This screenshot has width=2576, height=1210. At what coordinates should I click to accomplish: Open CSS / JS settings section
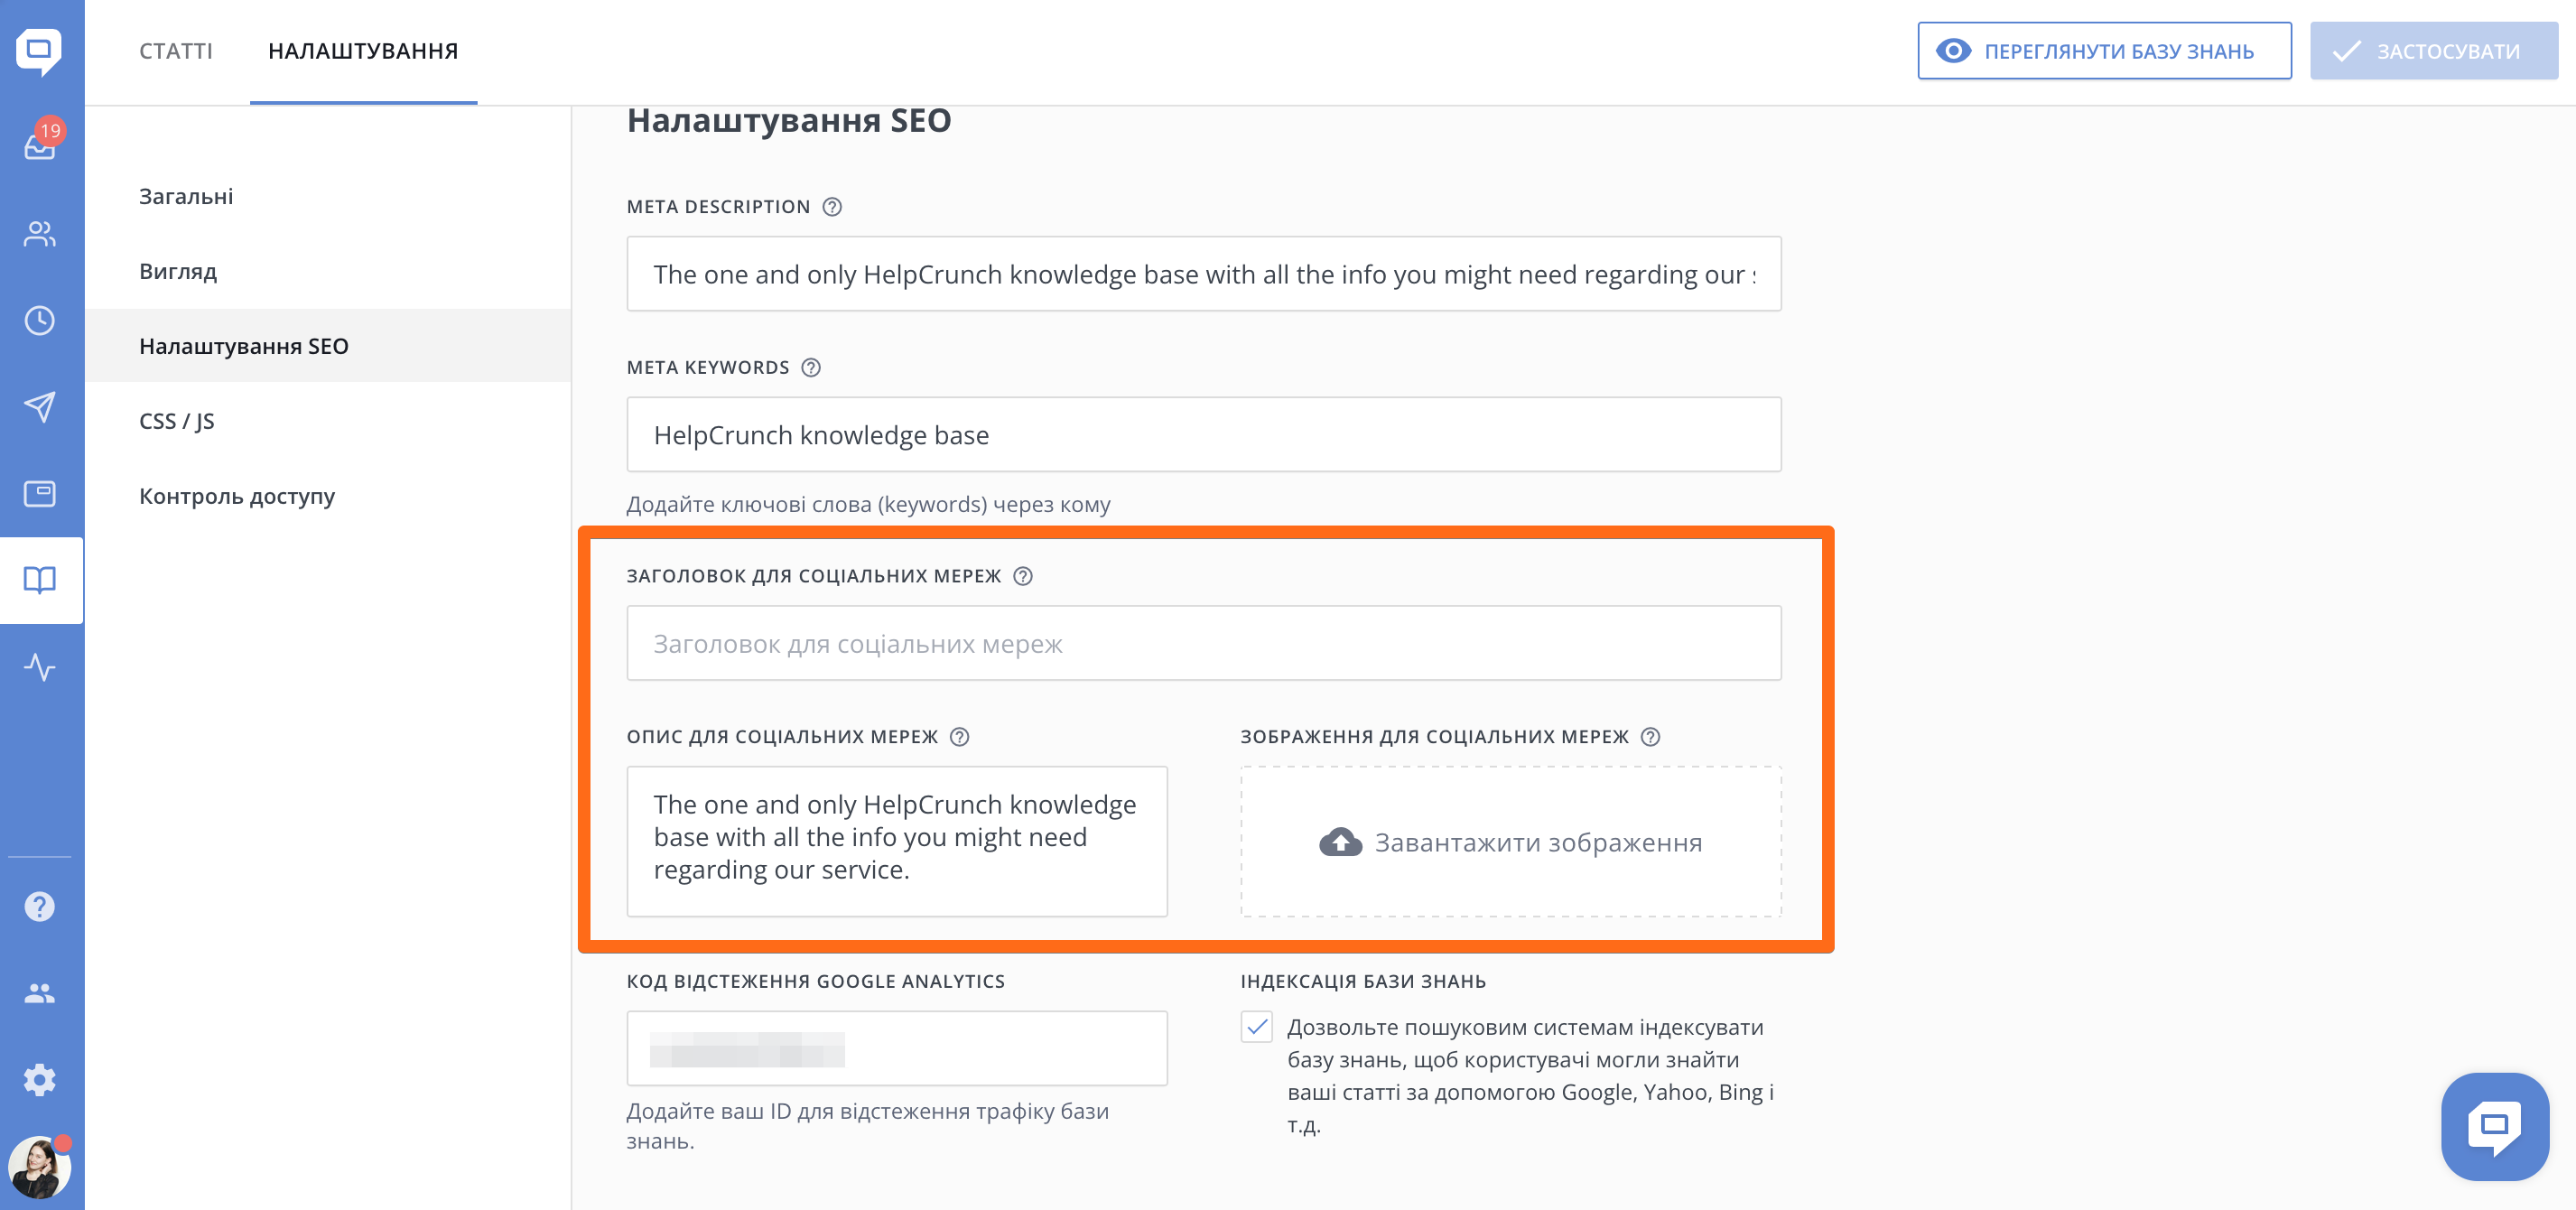point(177,421)
